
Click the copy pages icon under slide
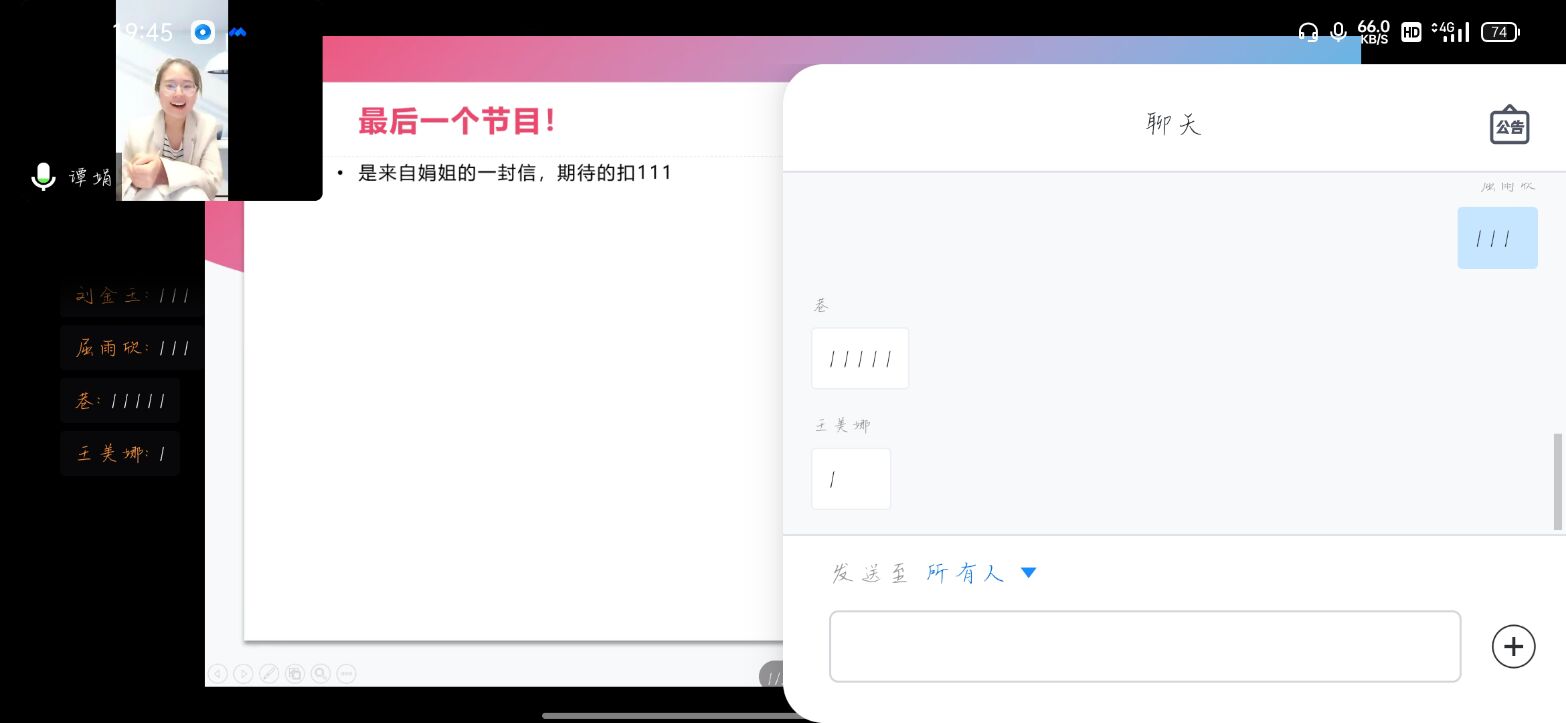click(295, 674)
